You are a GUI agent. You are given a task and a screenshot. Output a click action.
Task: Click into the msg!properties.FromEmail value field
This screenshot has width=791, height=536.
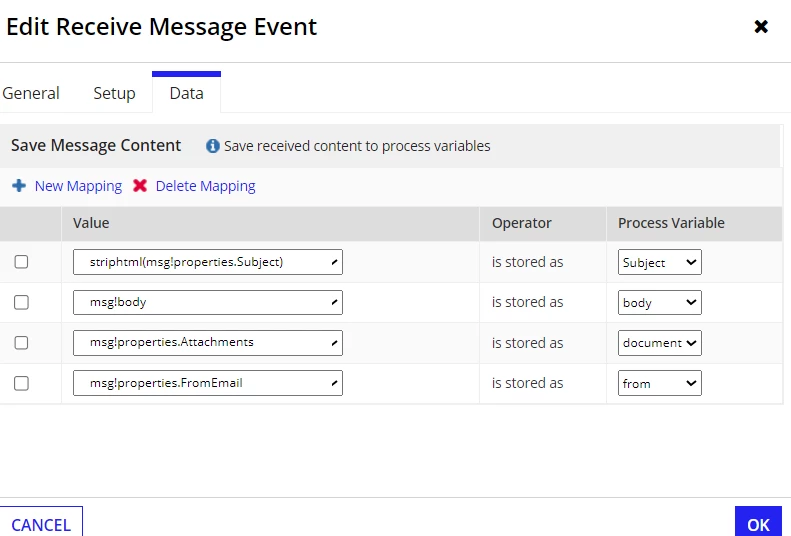pos(208,383)
